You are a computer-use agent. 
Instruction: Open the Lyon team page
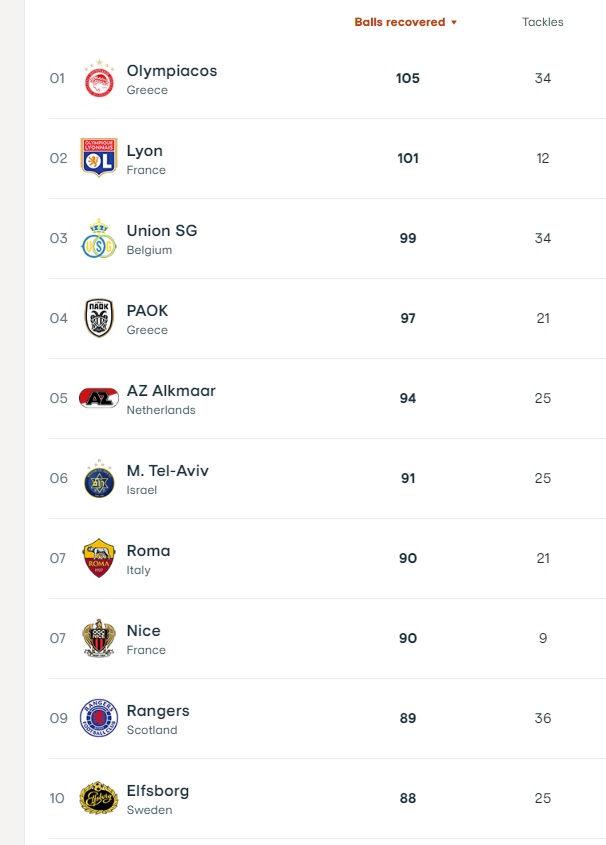click(144, 151)
